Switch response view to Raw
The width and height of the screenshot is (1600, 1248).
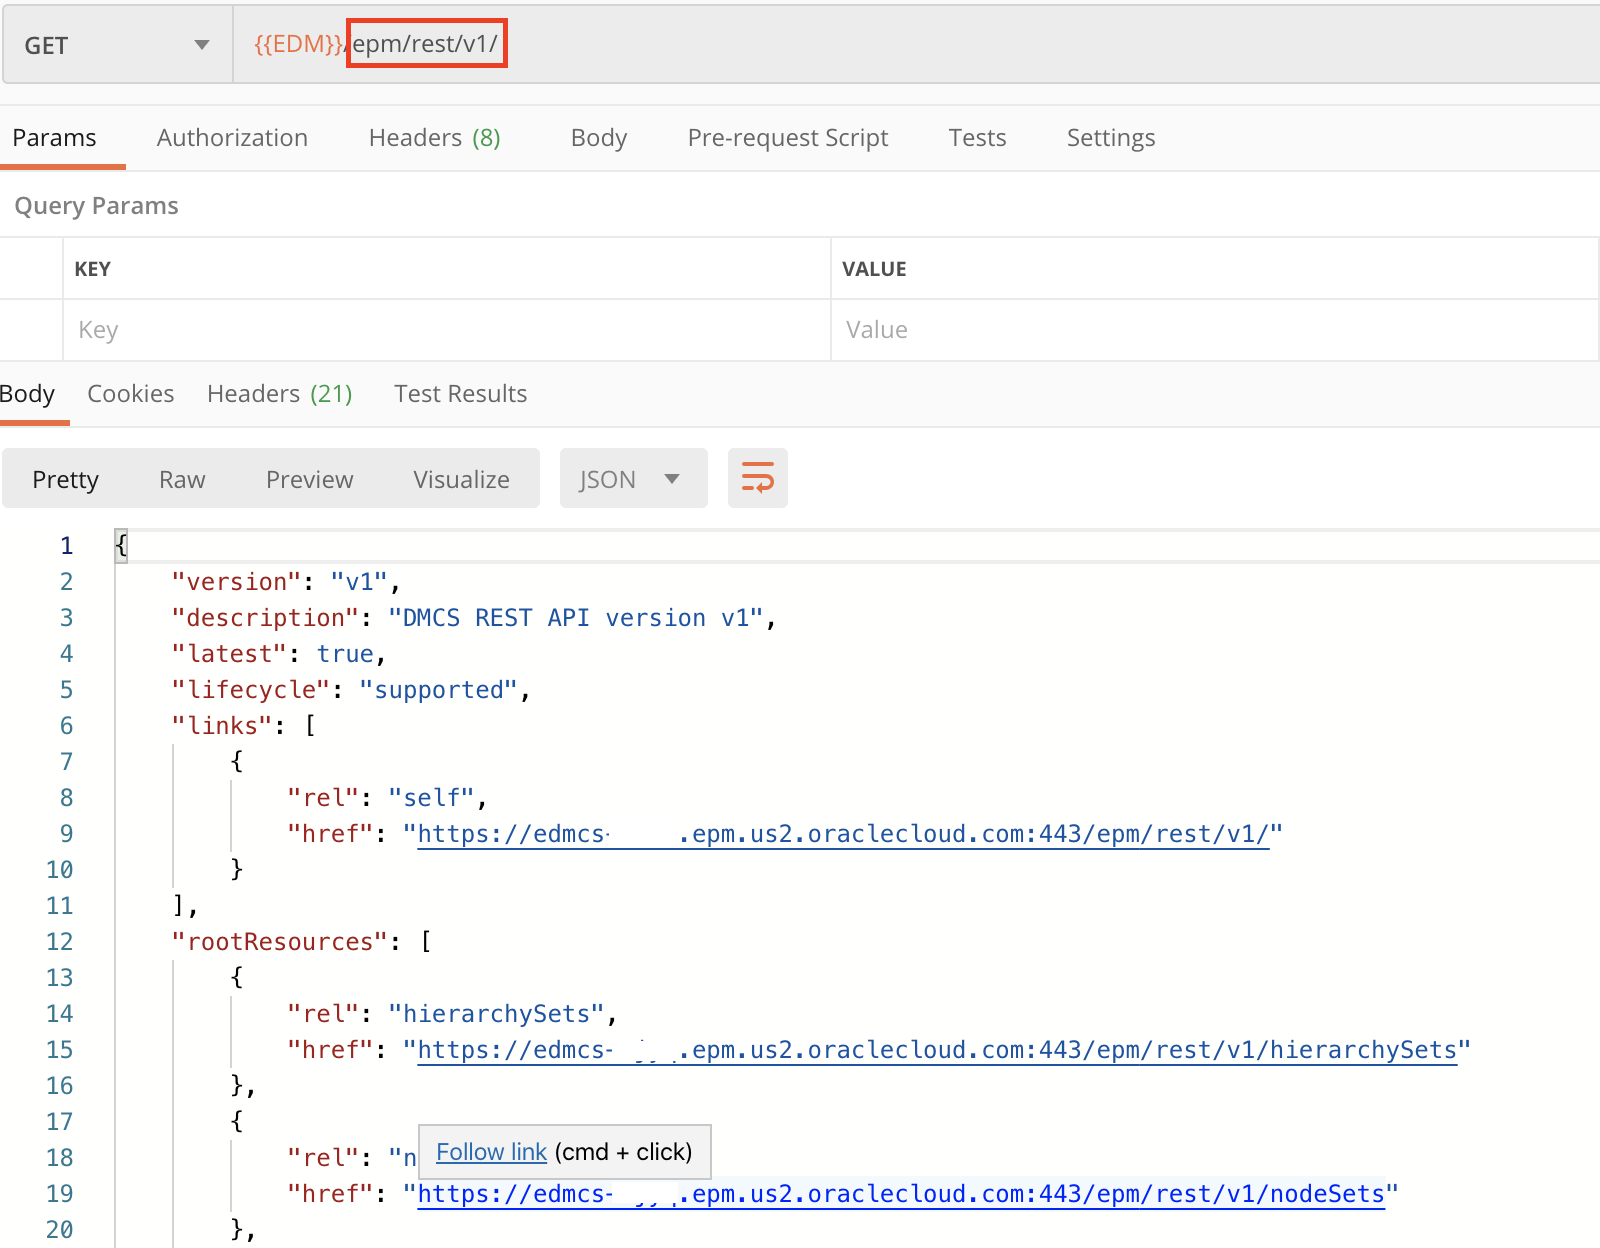tap(182, 480)
